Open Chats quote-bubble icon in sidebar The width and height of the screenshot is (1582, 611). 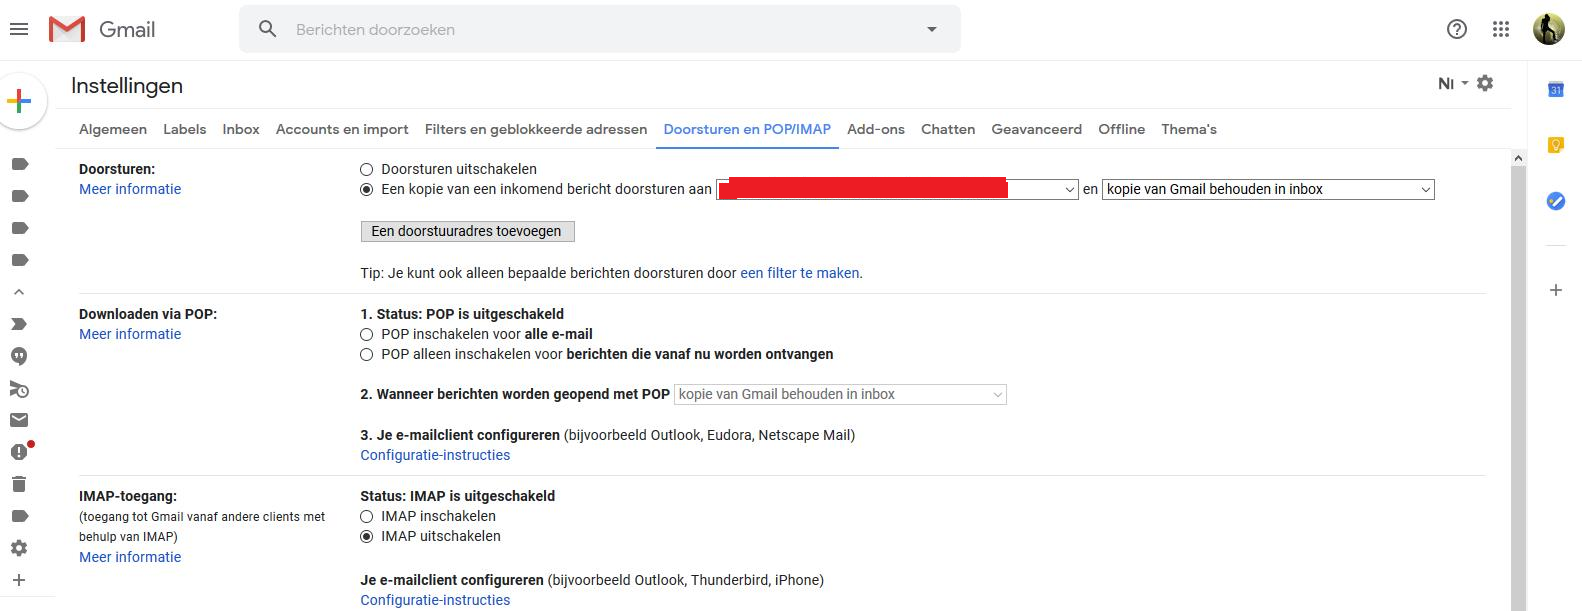click(x=19, y=356)
